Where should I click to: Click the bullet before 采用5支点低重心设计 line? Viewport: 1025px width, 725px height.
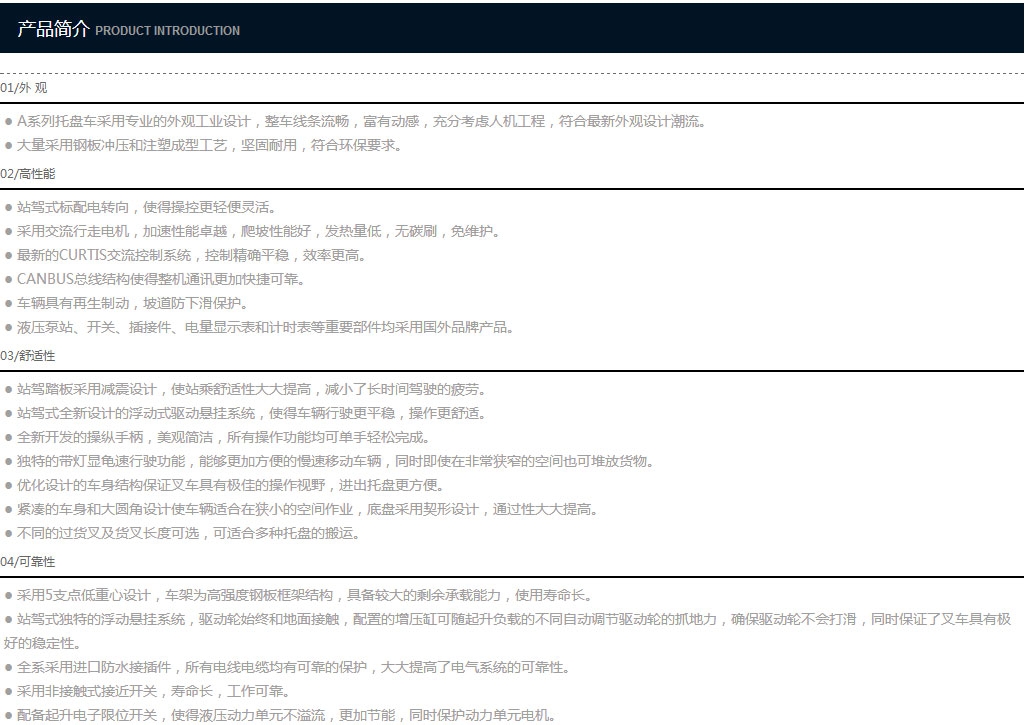8,596
